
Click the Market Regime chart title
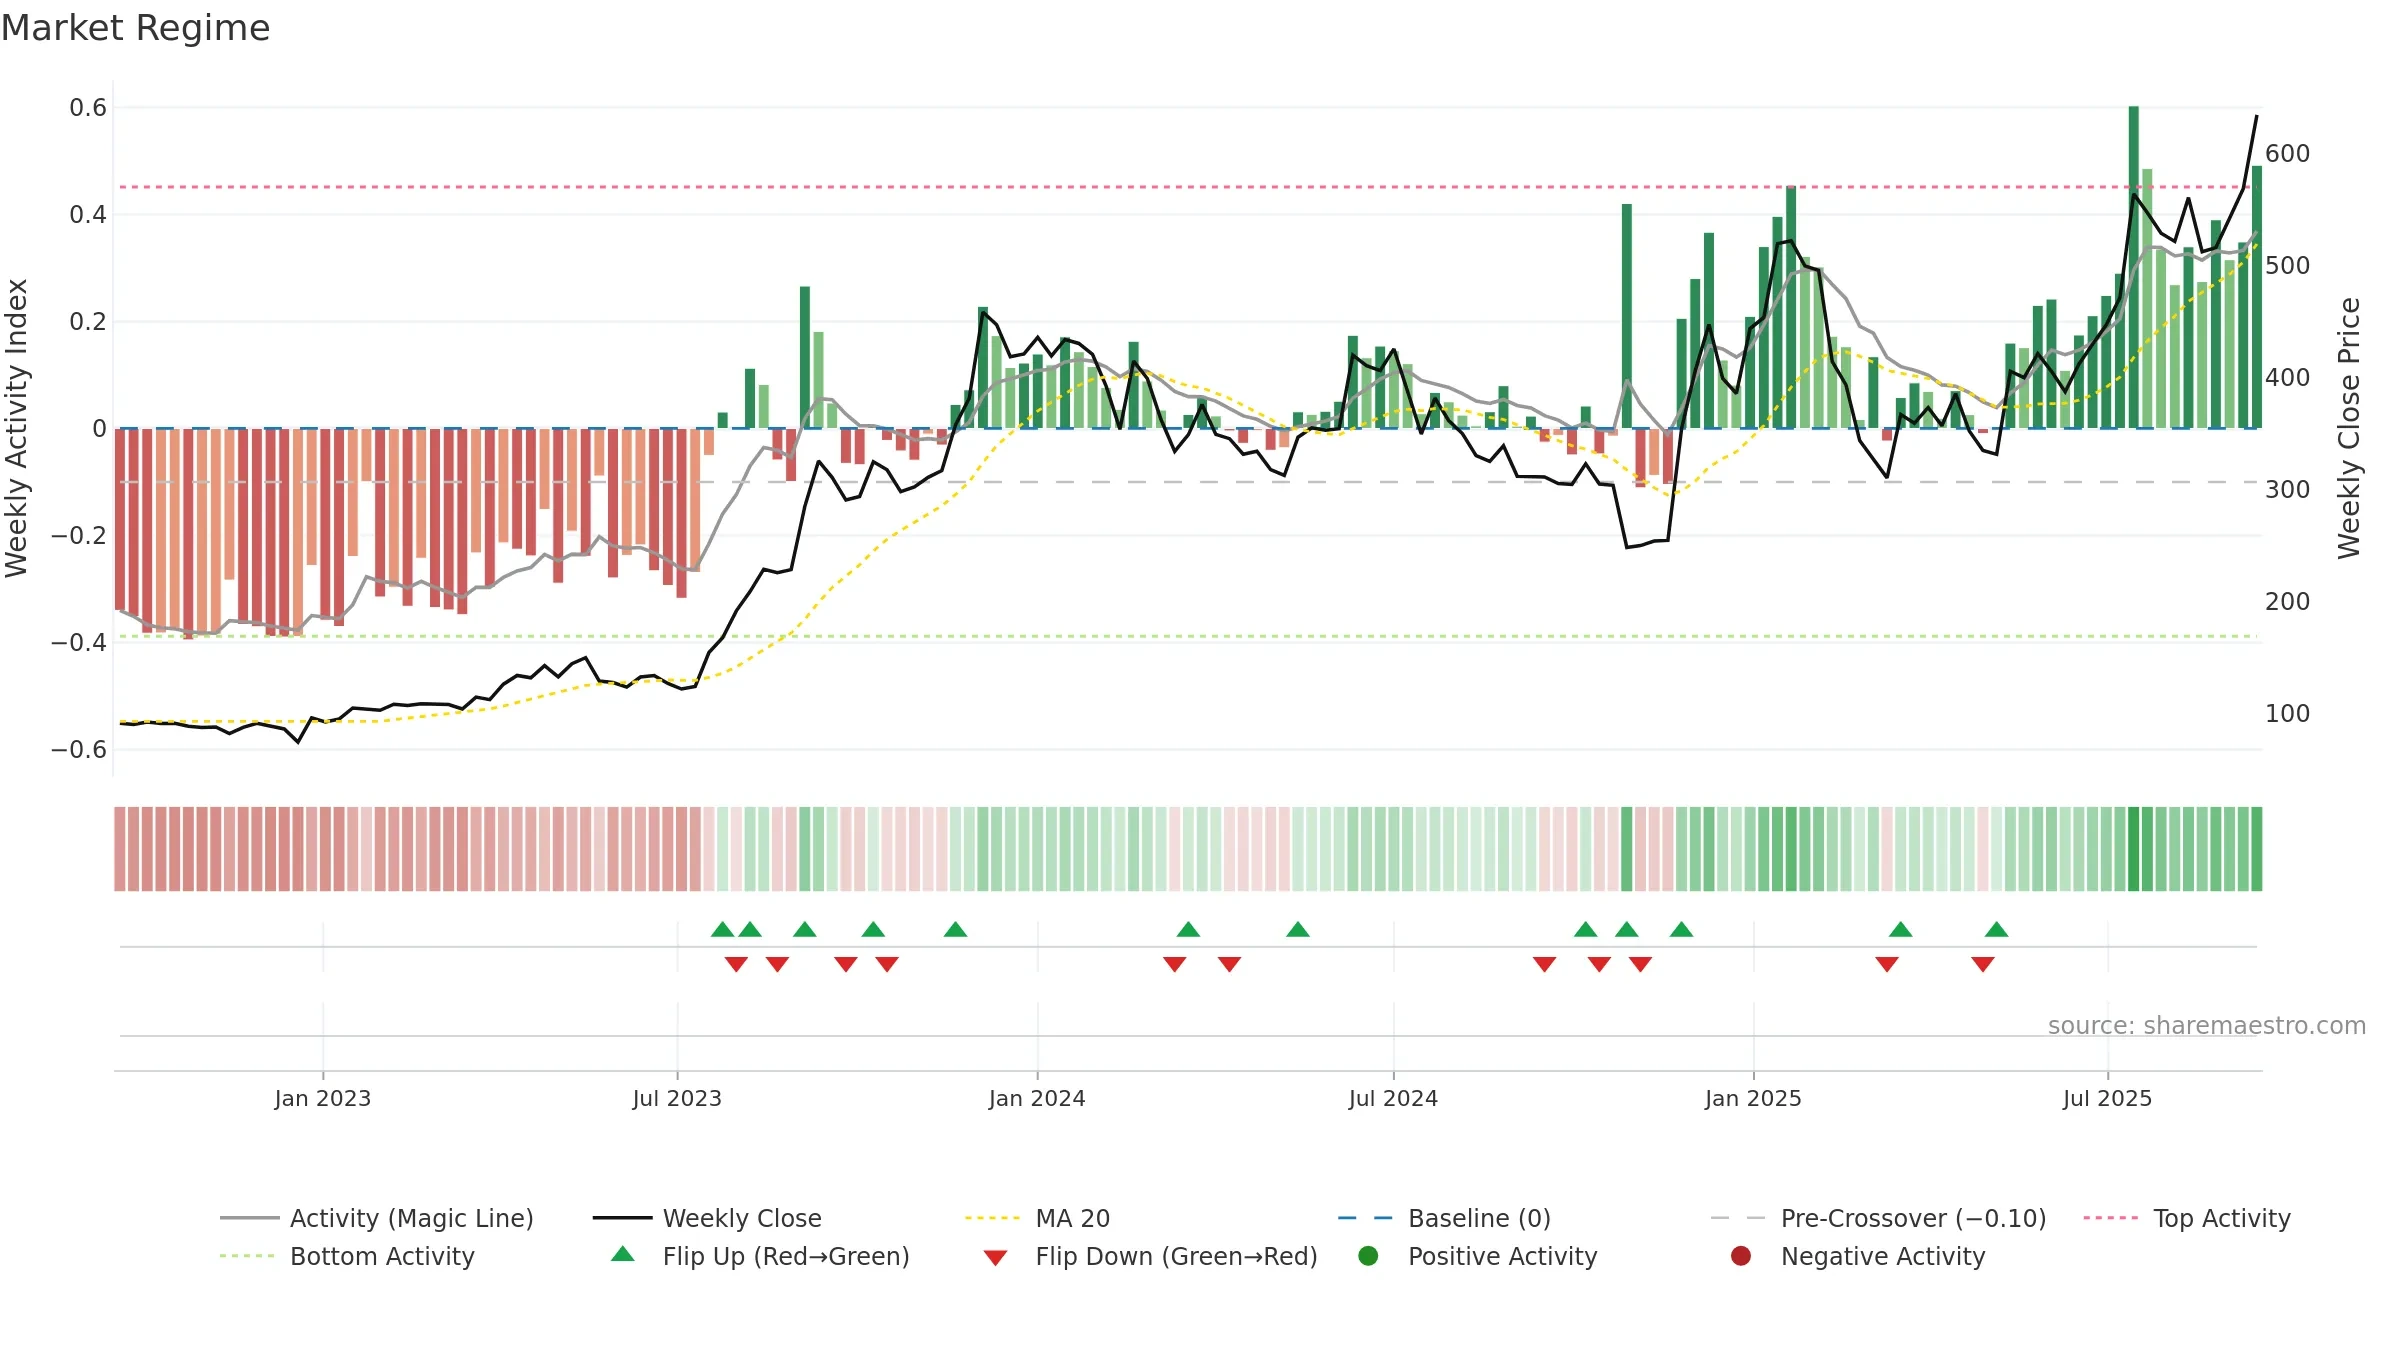click(135, 28)
